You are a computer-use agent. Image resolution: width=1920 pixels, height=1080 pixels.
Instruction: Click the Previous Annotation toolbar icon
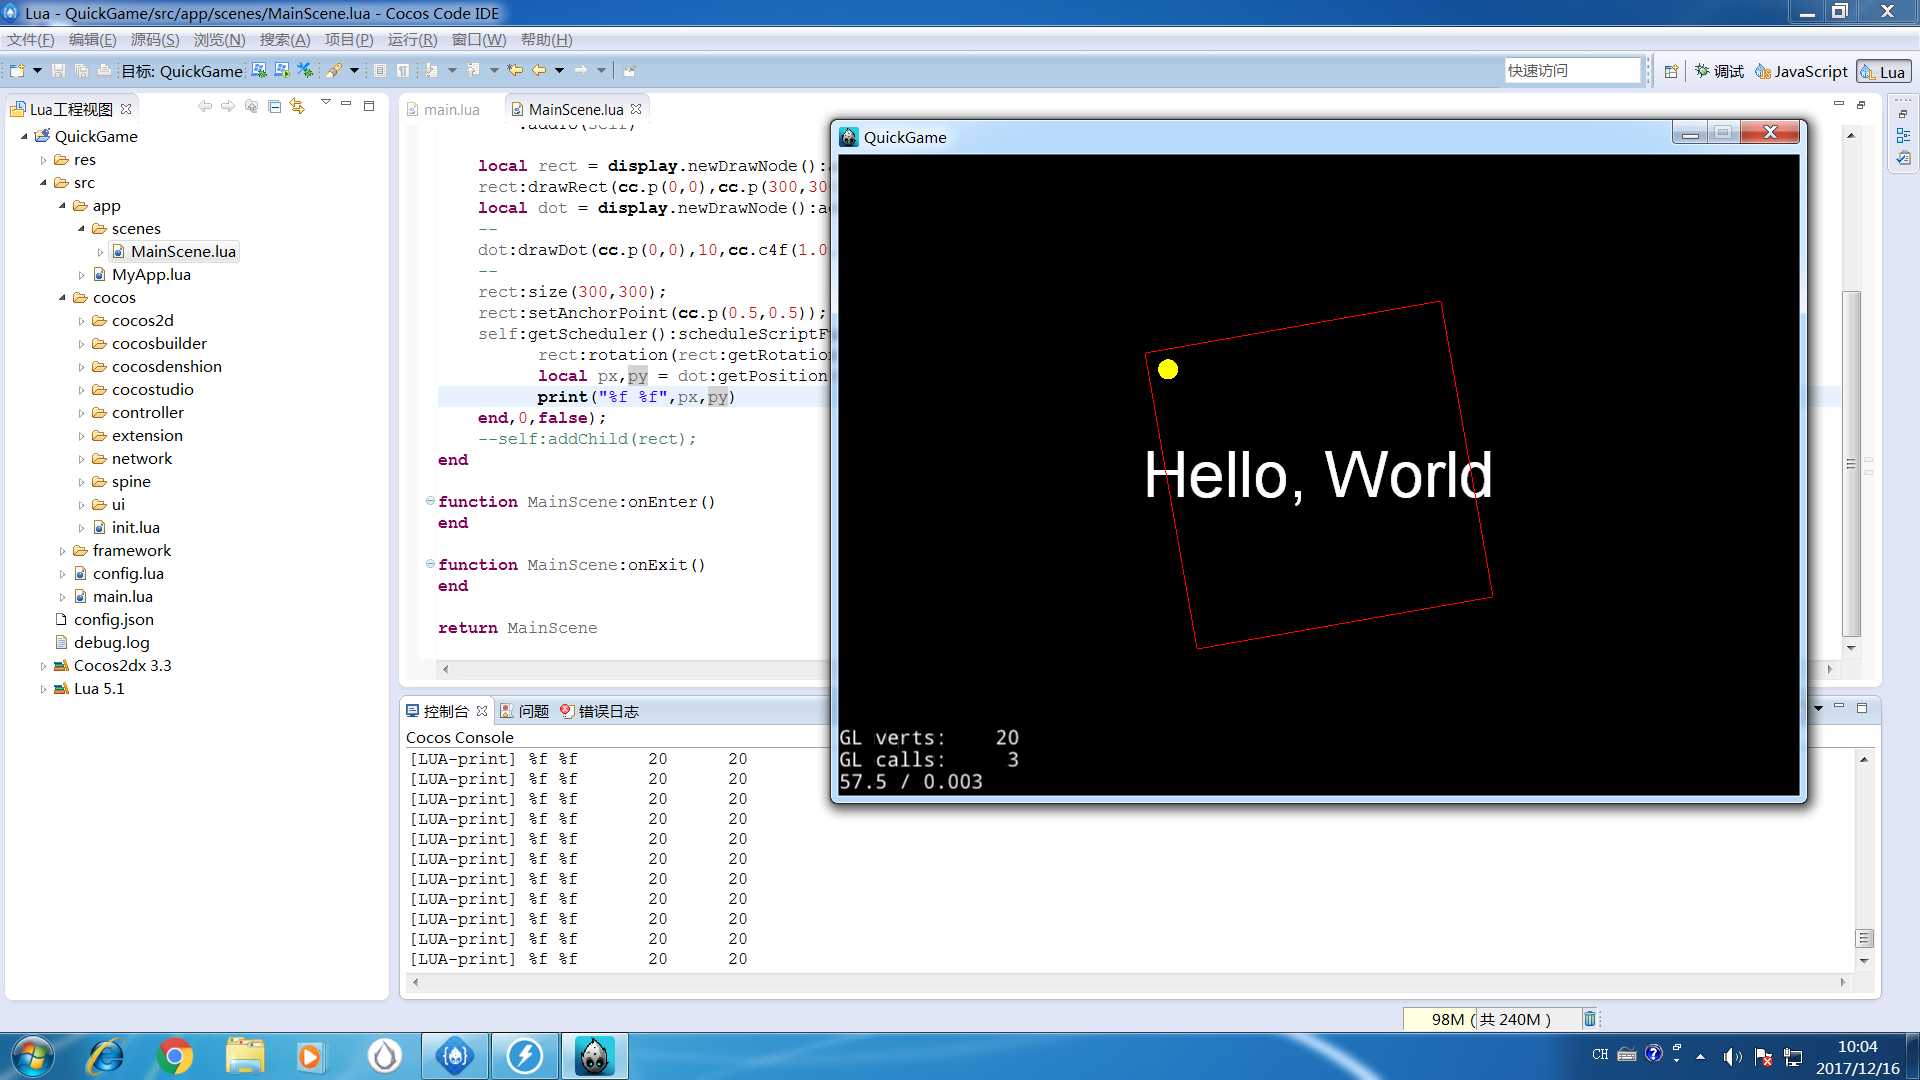coord(474,71)
